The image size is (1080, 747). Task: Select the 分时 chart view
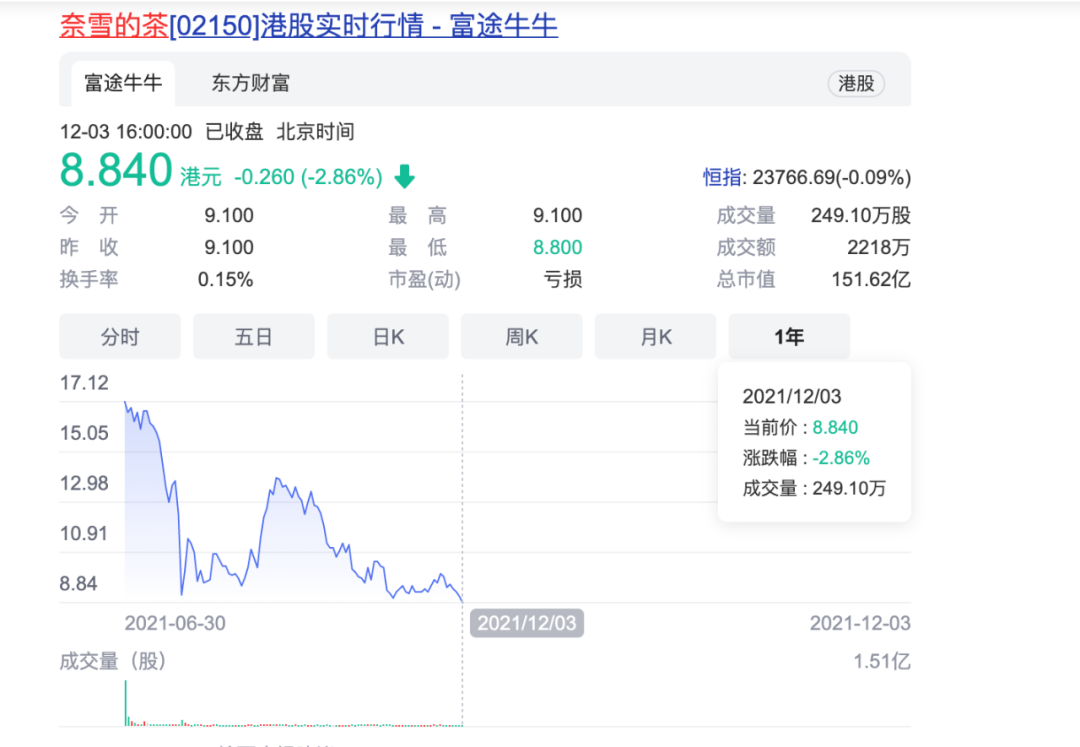[x=120, y=337]
